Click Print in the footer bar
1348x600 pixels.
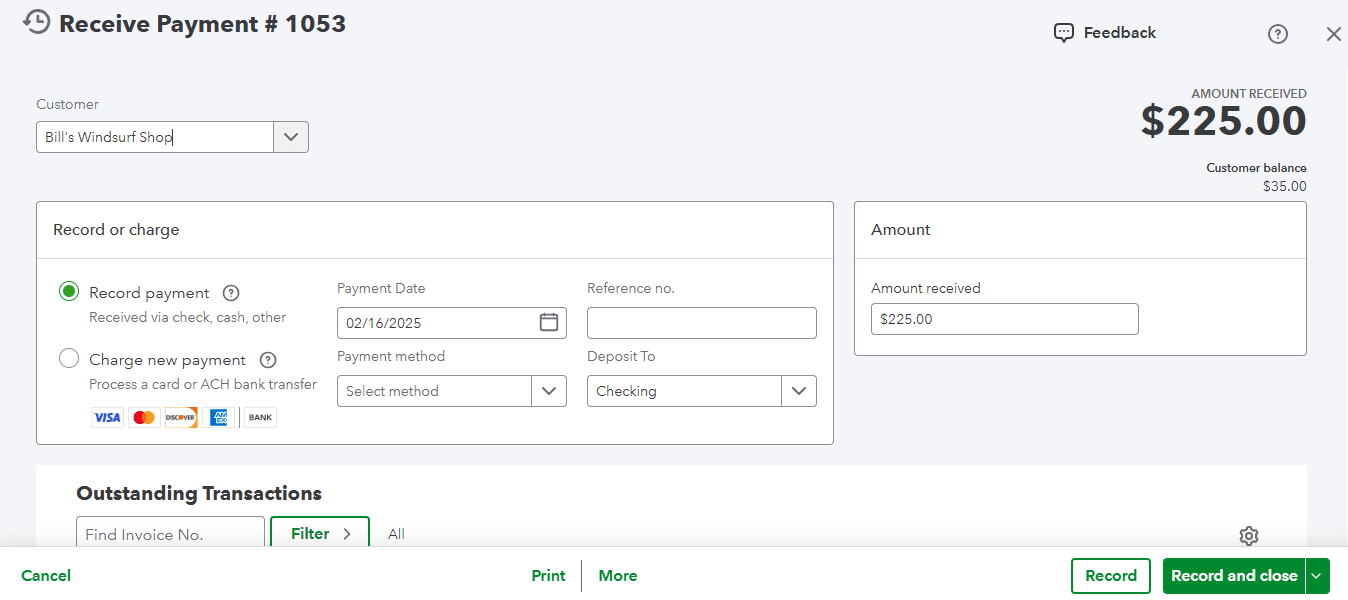click(548, 576)
